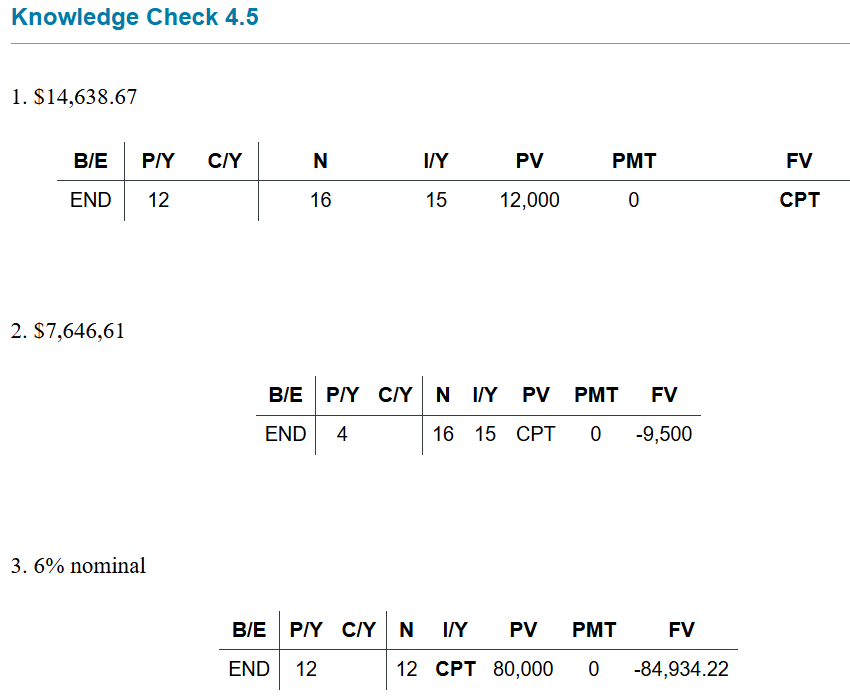This screenshot has width=850, height=697.
Task: Select the -84,934.22 FV value
Action: [x=681, y=669]
